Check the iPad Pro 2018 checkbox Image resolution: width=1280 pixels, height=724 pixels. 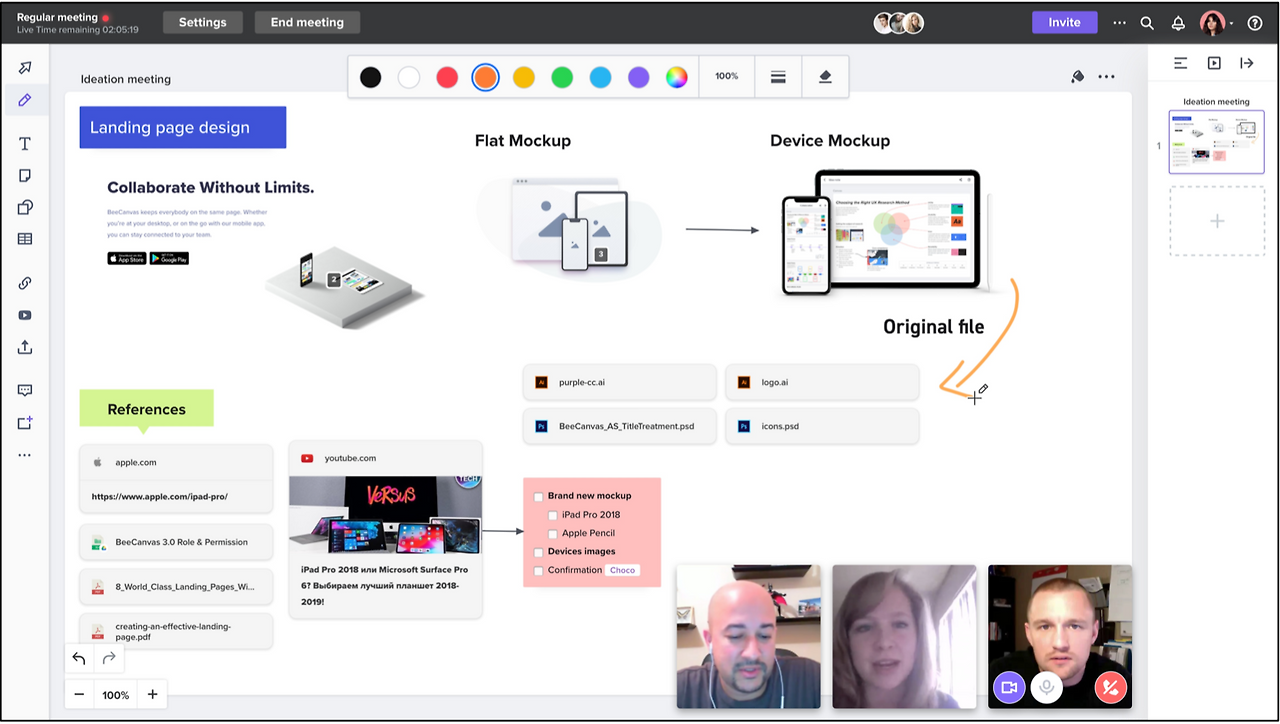(x=552, y=515)
